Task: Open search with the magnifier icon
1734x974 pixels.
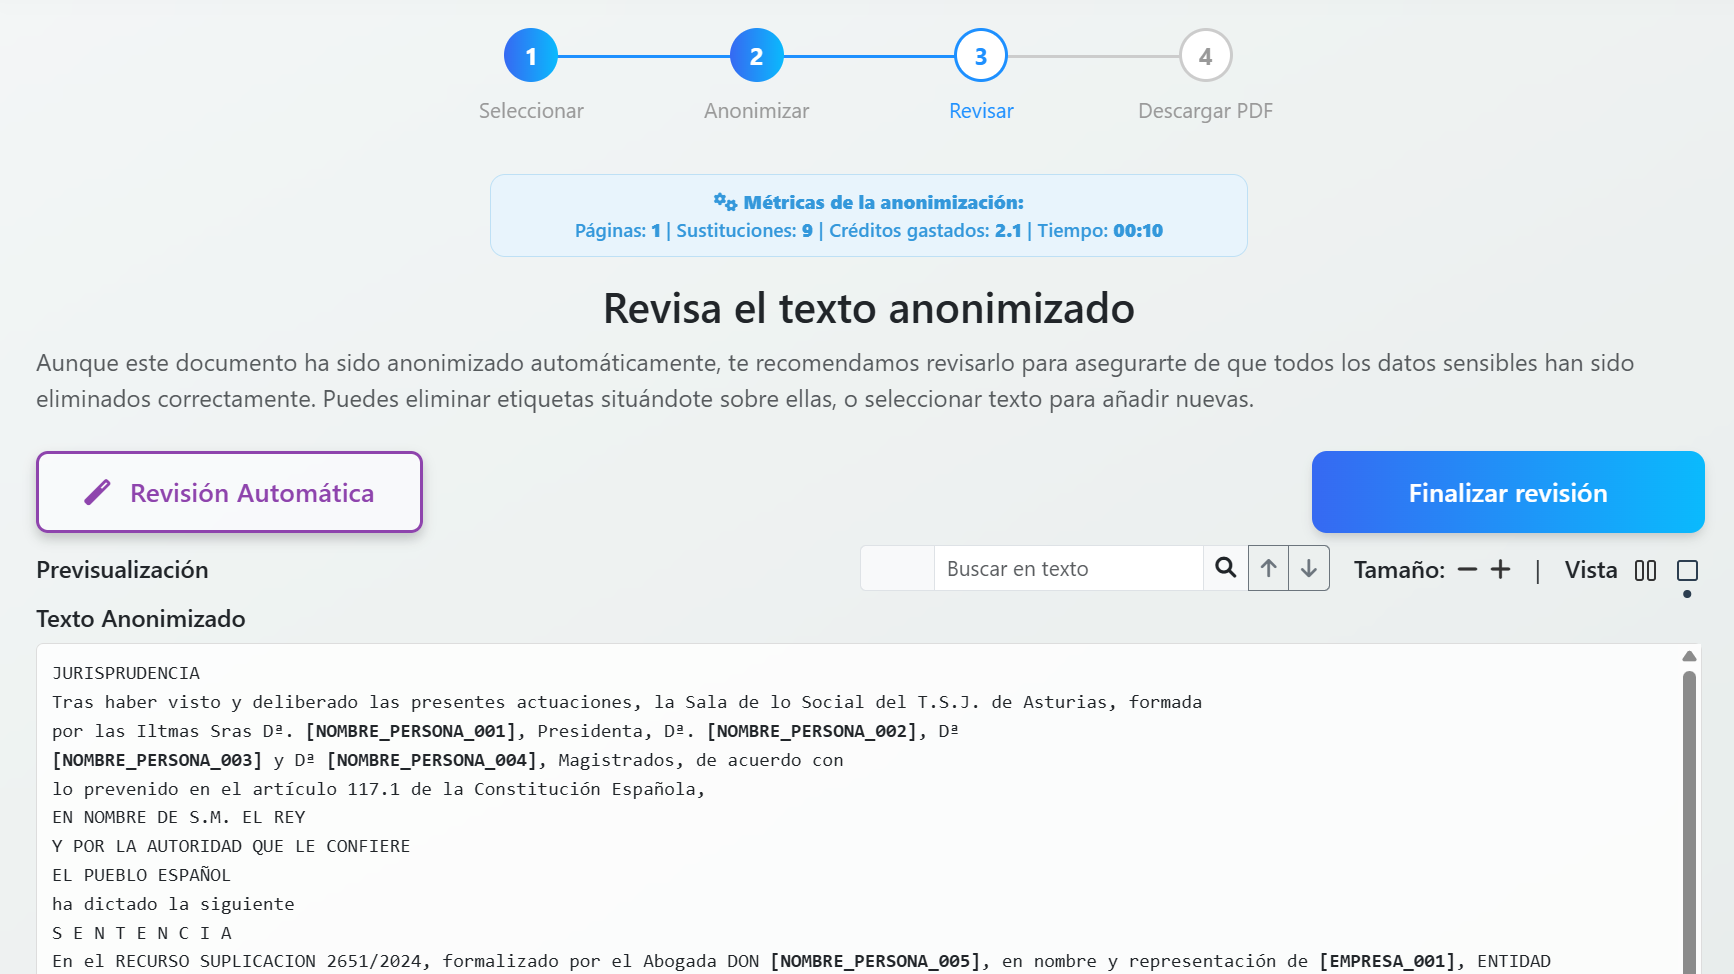Action: coord(1225,568)
